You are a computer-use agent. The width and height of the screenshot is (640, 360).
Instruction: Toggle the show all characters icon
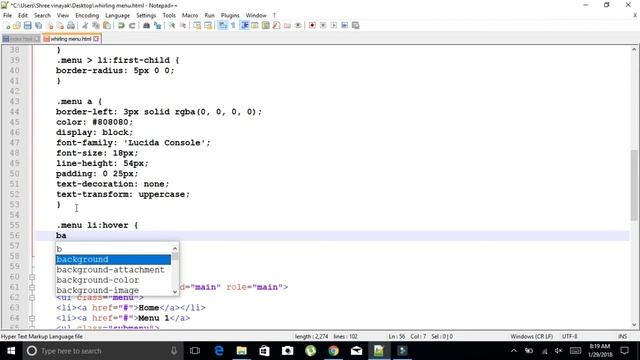[x=233, y=25]
